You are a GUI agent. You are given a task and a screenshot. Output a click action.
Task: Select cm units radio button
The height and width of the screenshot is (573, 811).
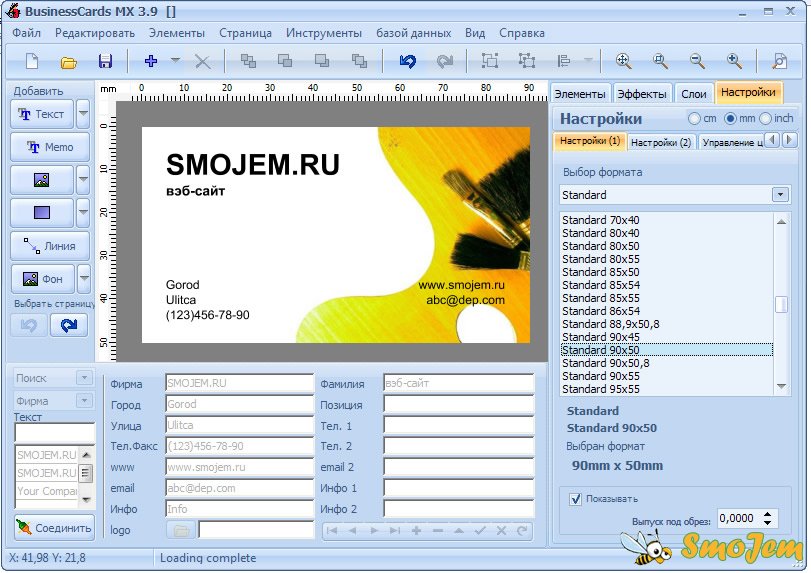point(694,118)
